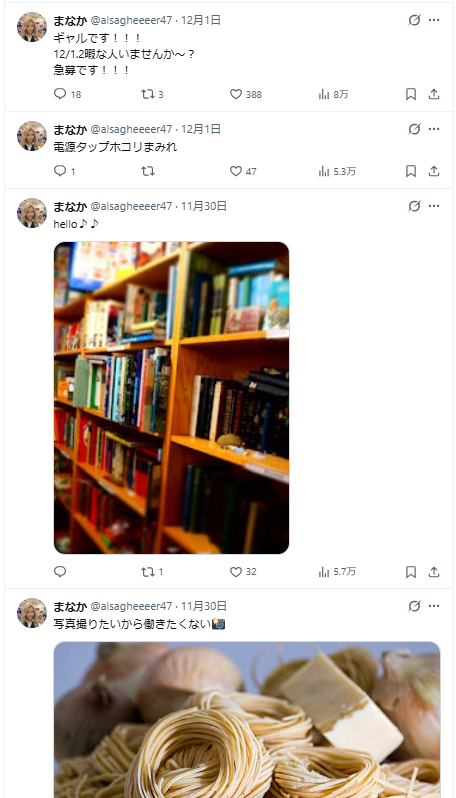Open the bookshelf photo

172,398
